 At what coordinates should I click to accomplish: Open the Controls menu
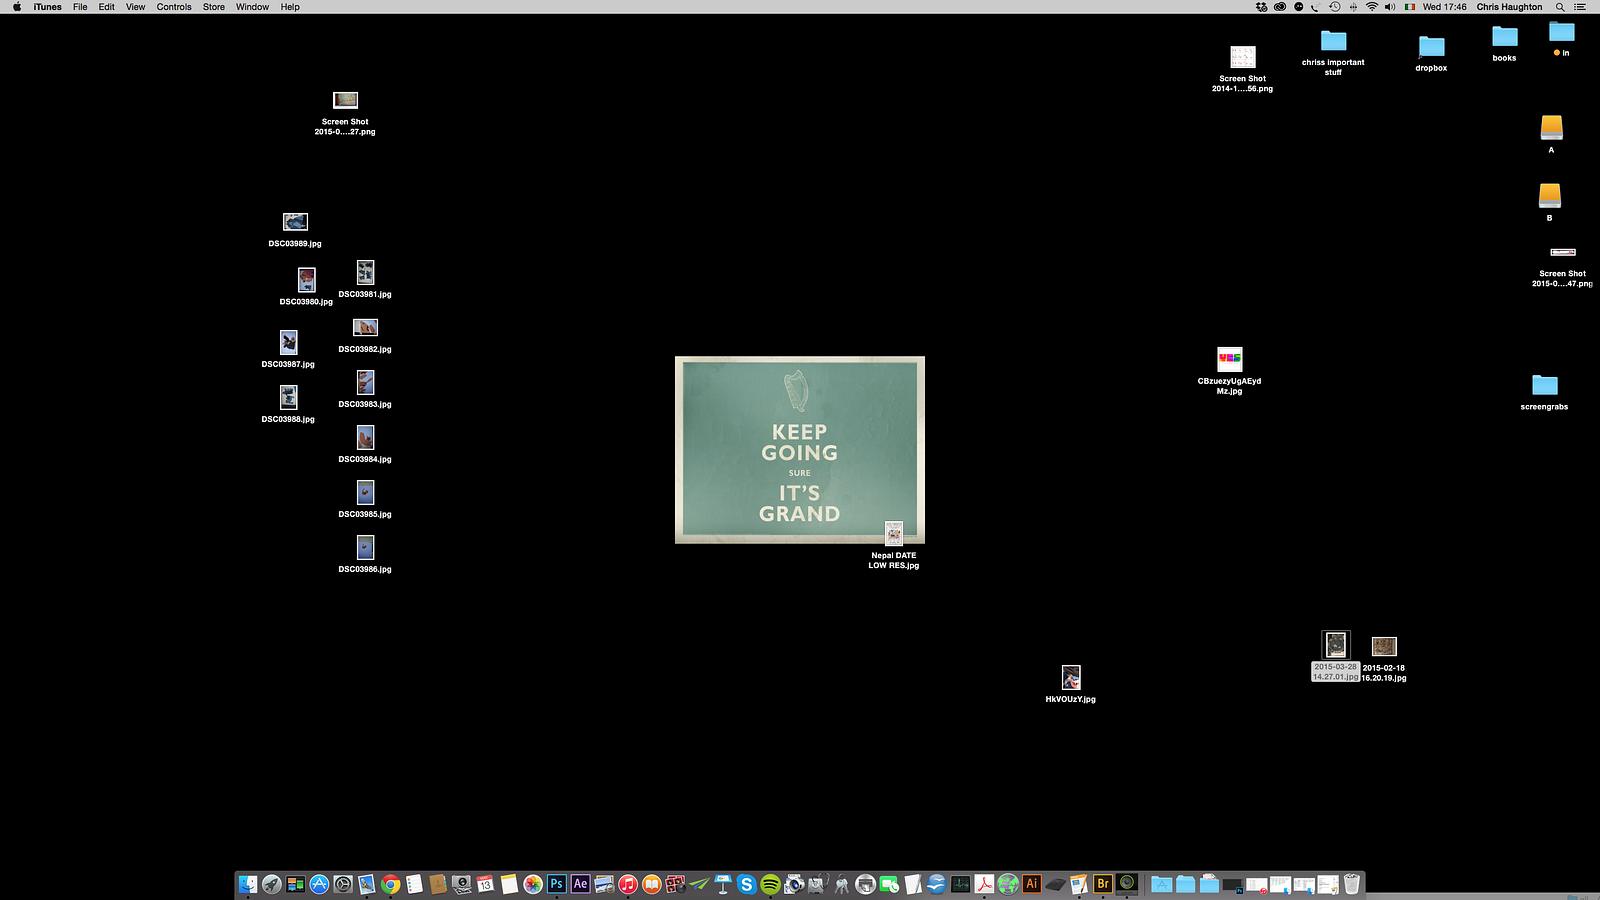[174, 7]
